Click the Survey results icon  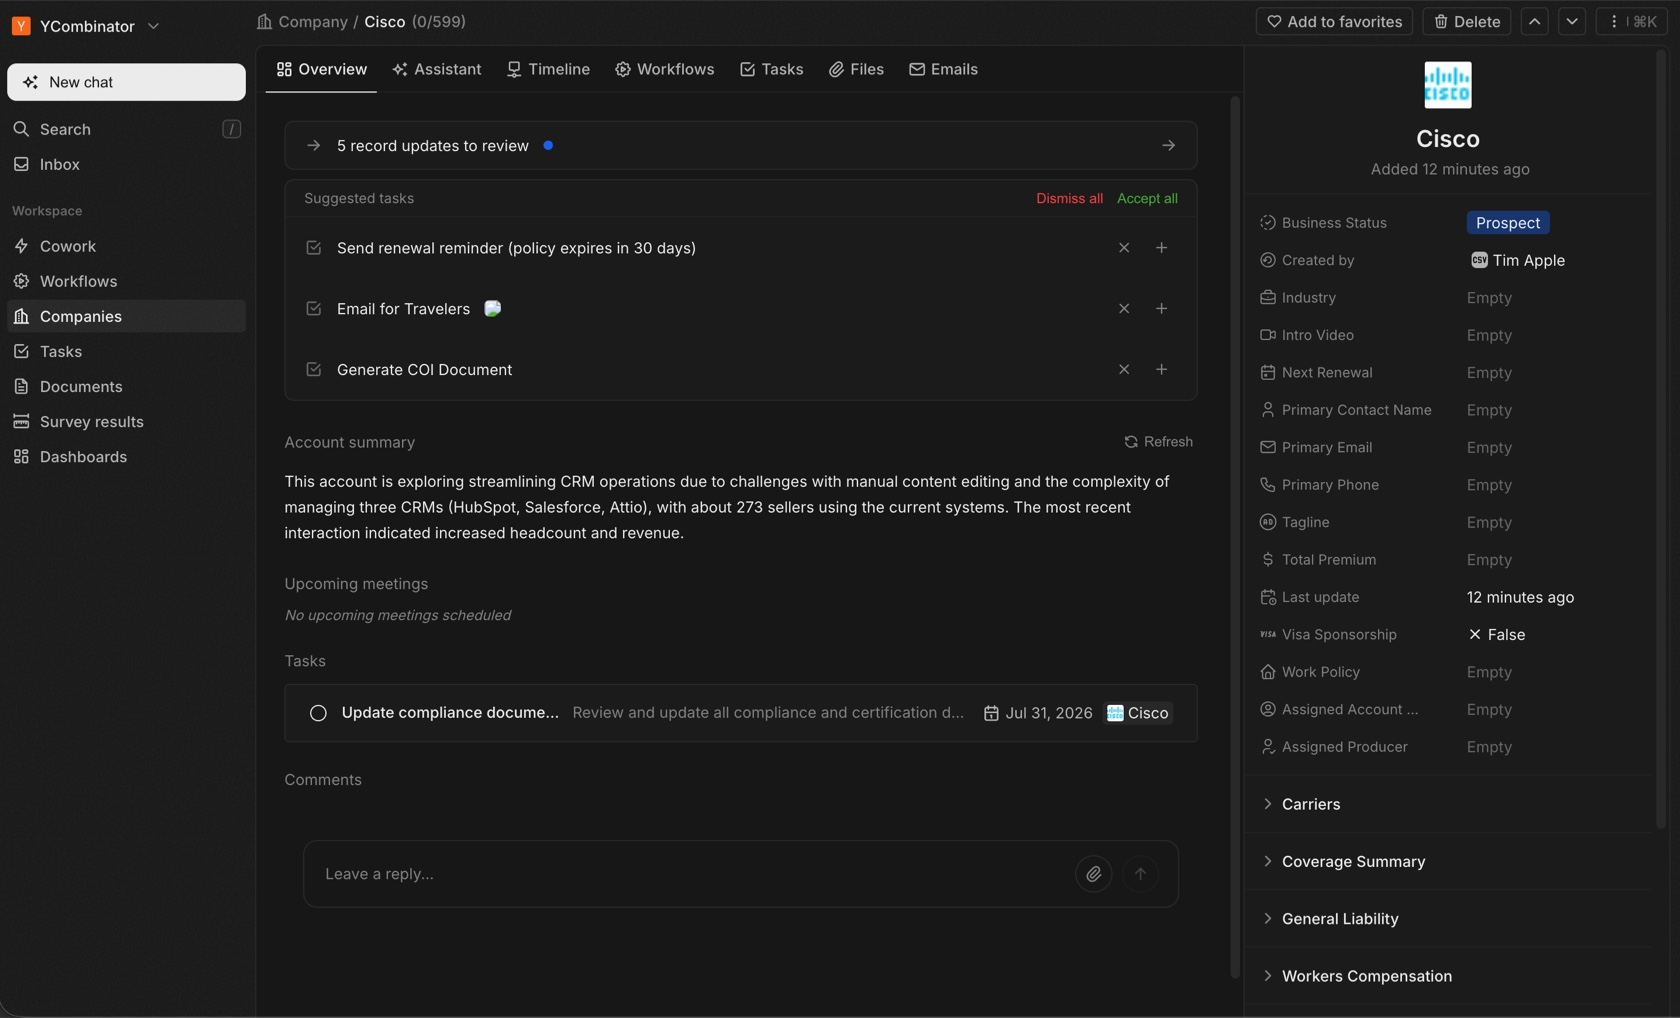(21, 421)
